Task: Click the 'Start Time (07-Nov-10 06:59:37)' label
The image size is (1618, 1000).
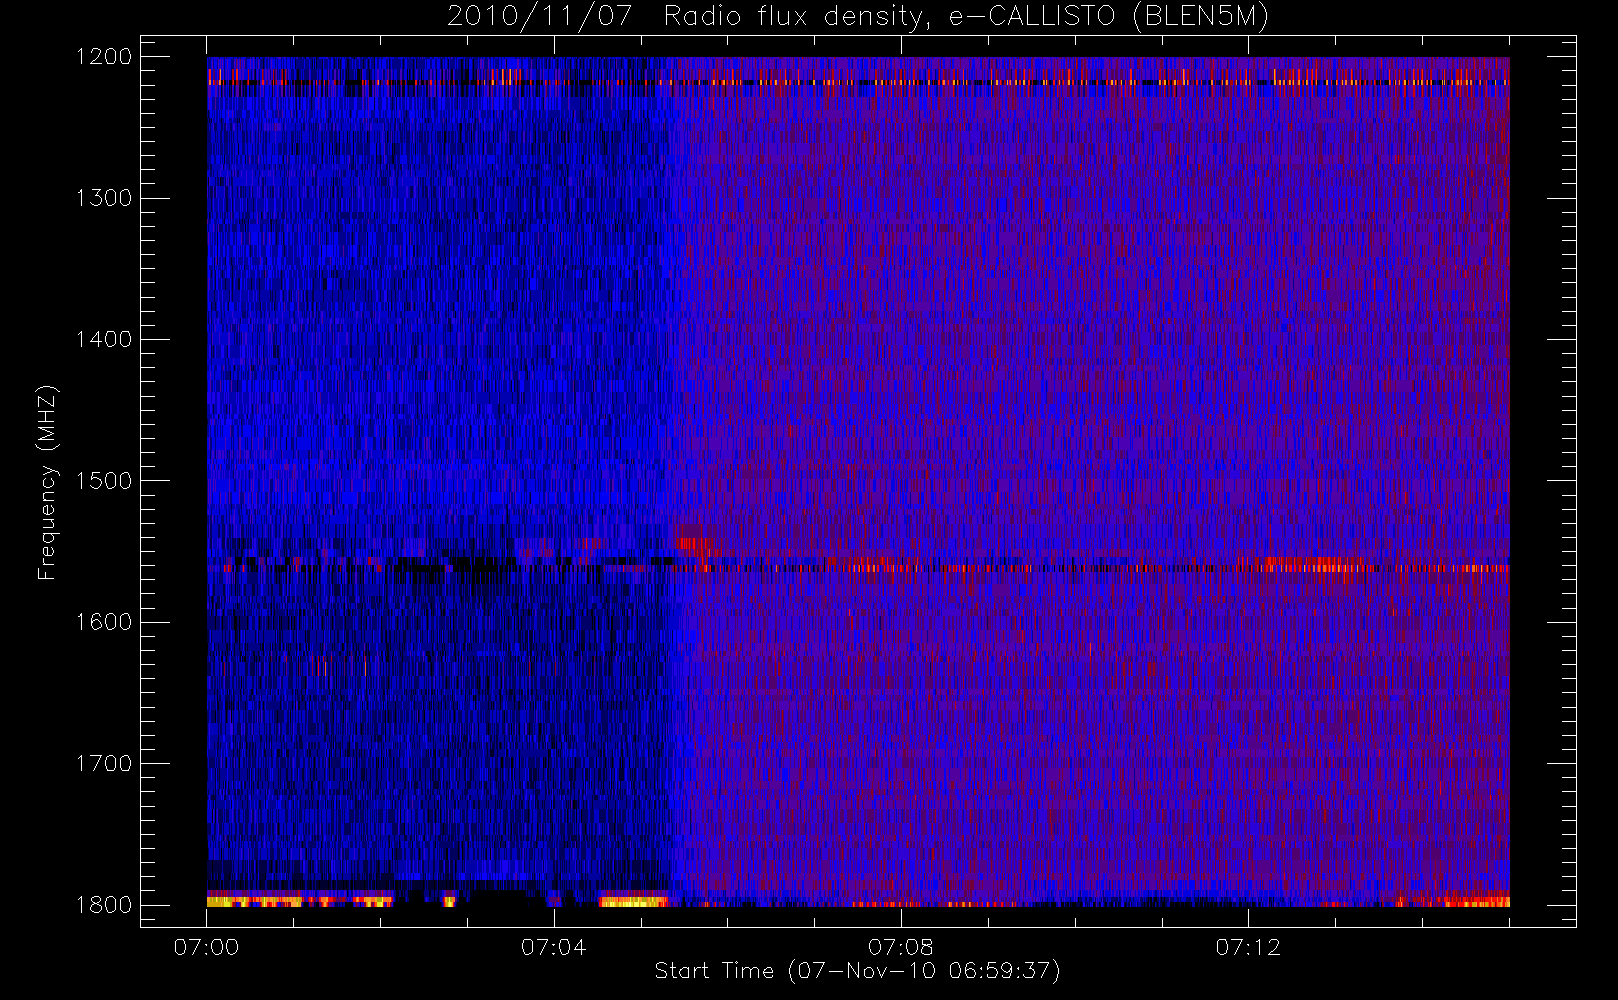Action: (857, 971)
